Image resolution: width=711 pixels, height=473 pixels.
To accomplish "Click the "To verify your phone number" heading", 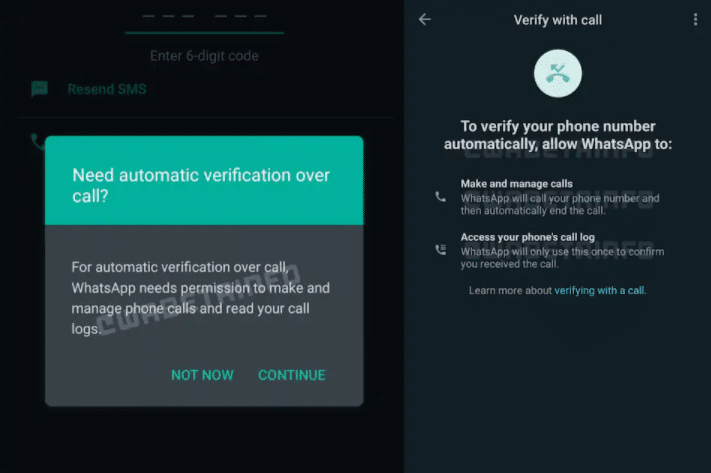I will click(x=558, y=135).
